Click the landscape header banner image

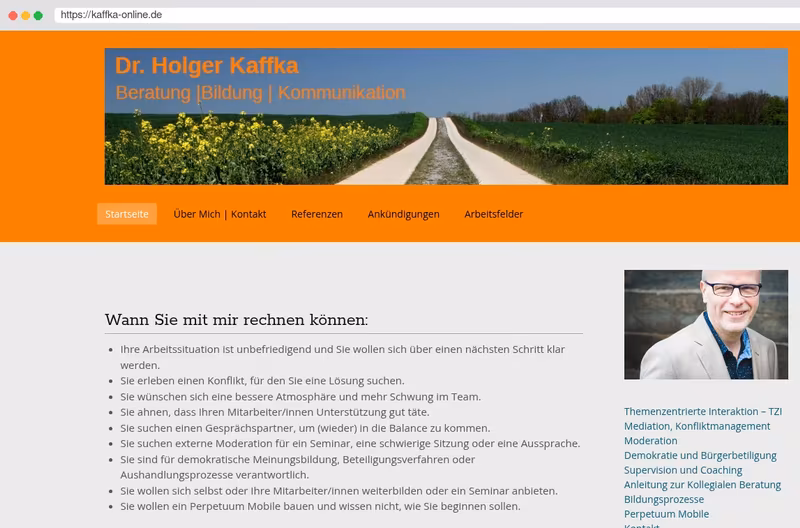(446, 116)
